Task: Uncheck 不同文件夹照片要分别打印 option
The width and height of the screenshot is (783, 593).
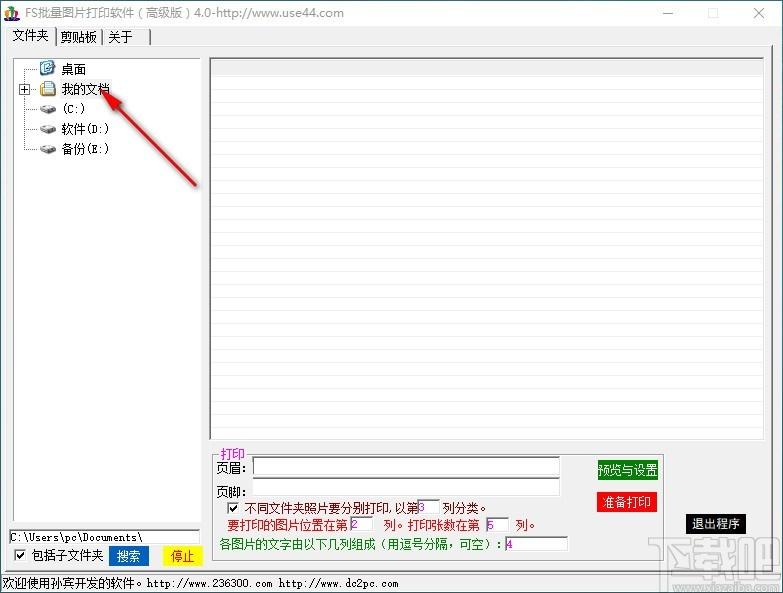Action: coord(233,508)
